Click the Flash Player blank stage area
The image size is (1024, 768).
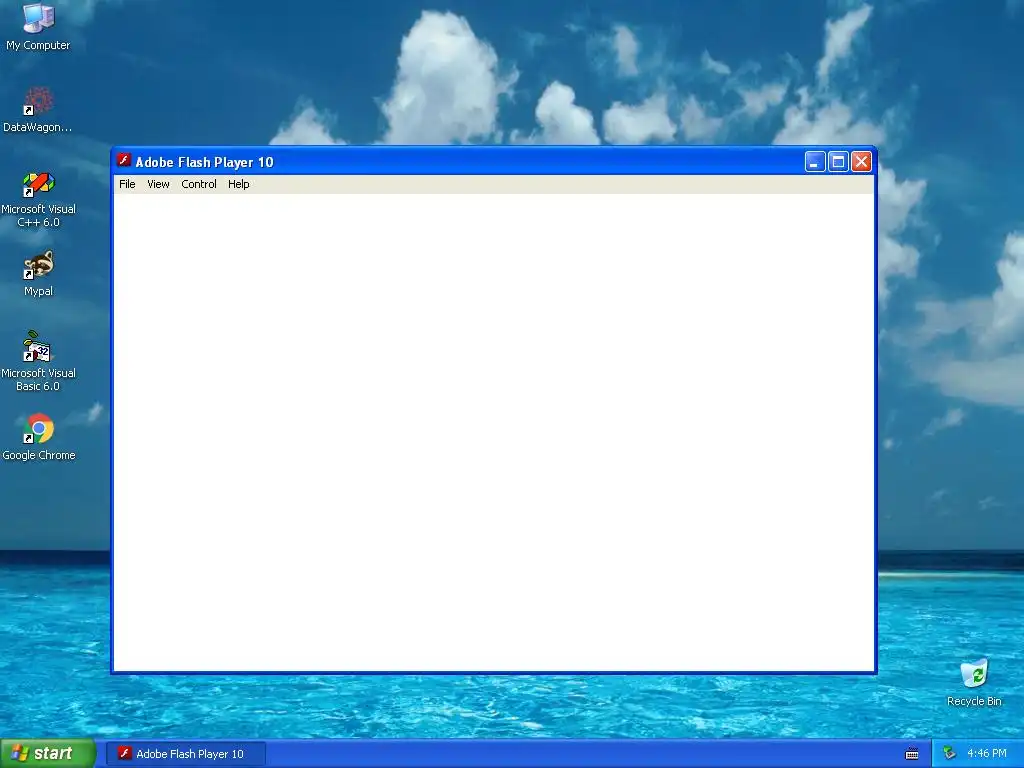click(x=494, y=432)
